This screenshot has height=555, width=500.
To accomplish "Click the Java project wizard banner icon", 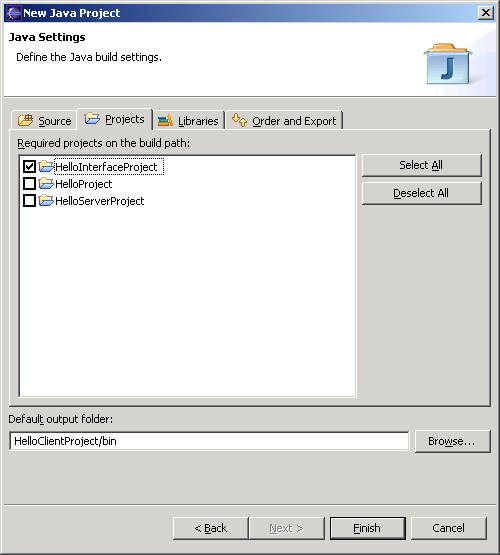I will [448, 64].
